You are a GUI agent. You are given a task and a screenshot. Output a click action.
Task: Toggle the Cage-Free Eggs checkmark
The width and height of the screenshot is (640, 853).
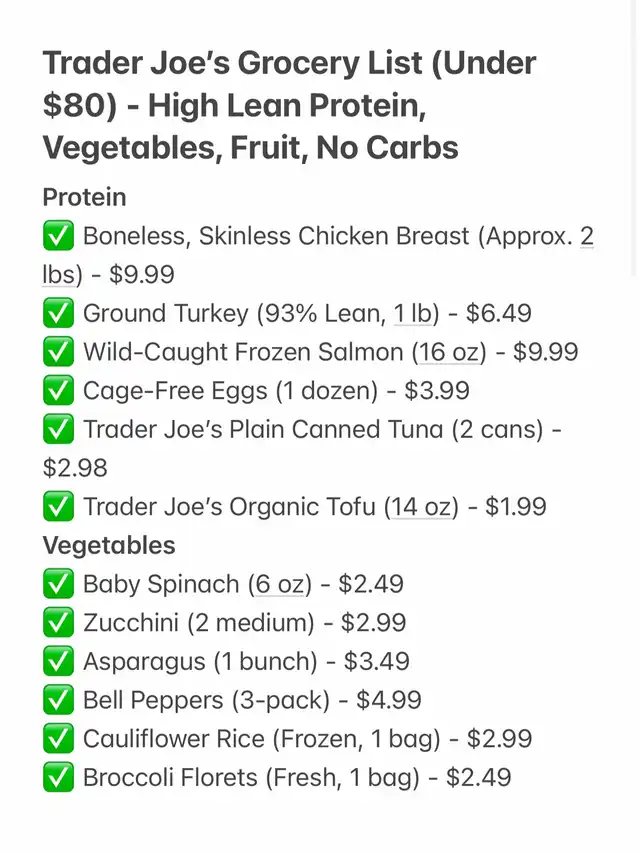57,391
